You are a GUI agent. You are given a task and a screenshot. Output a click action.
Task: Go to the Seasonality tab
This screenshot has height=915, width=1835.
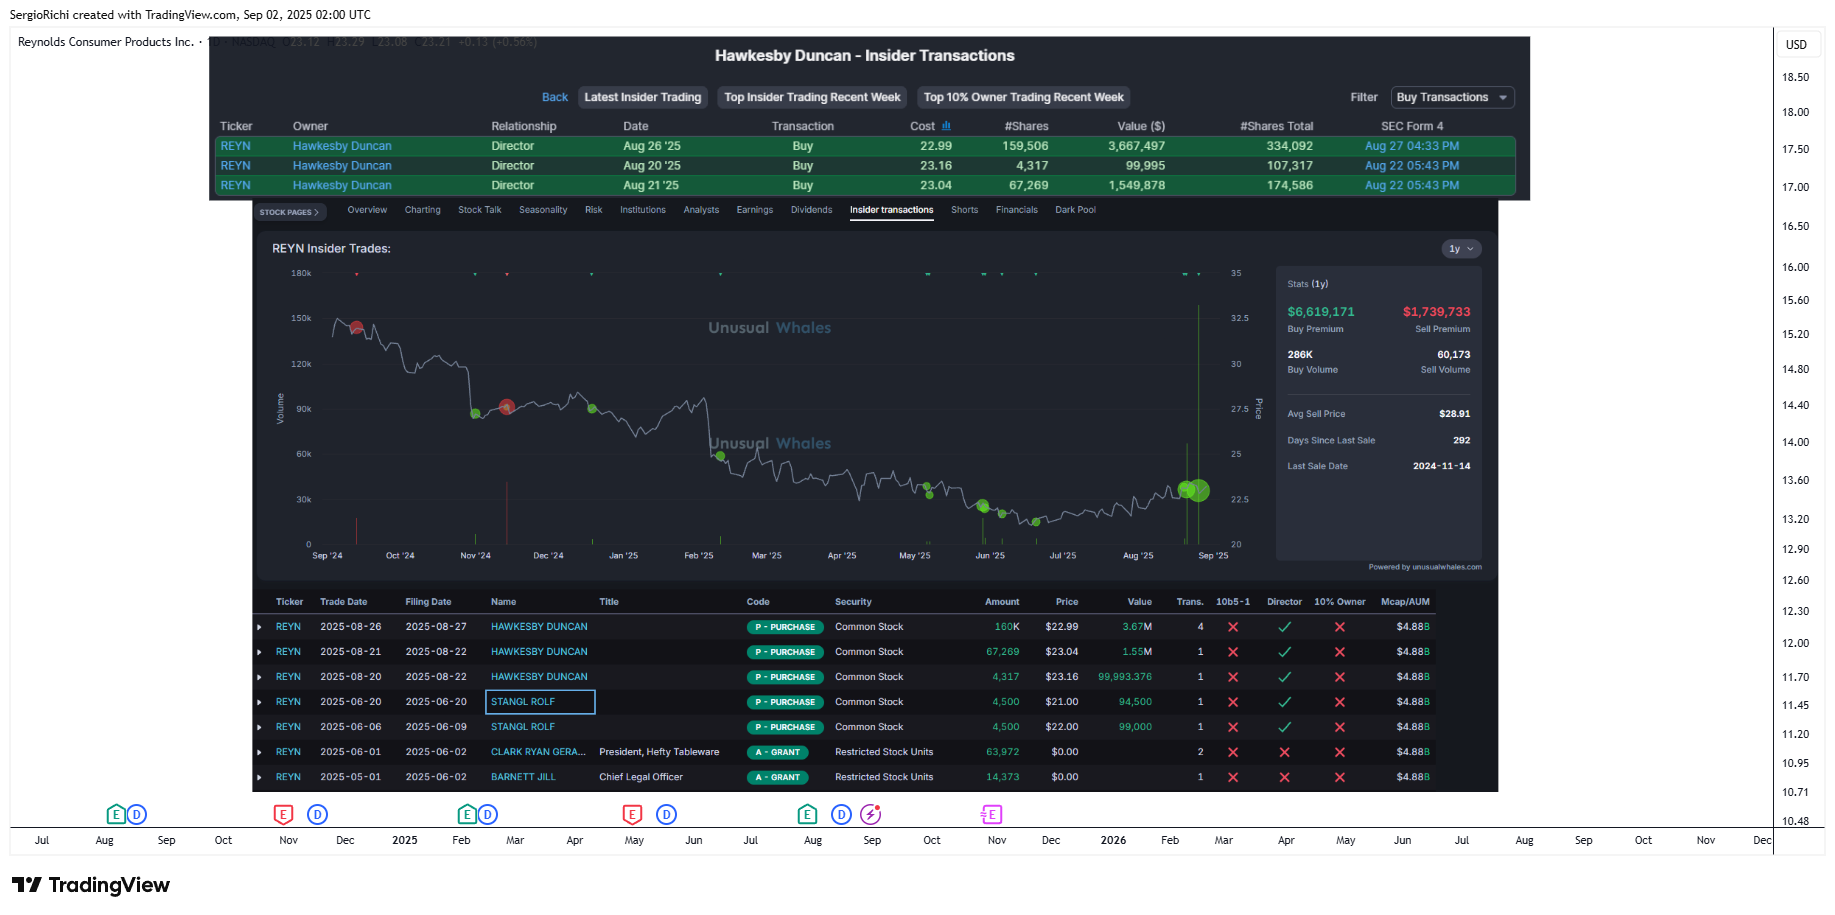pyautogui.click(x=543, y=210)
